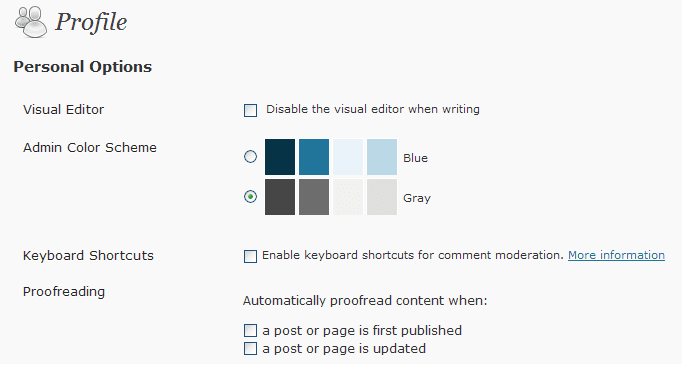Click the medium blue swatch in Blue scheme

(x=314, y=157)
